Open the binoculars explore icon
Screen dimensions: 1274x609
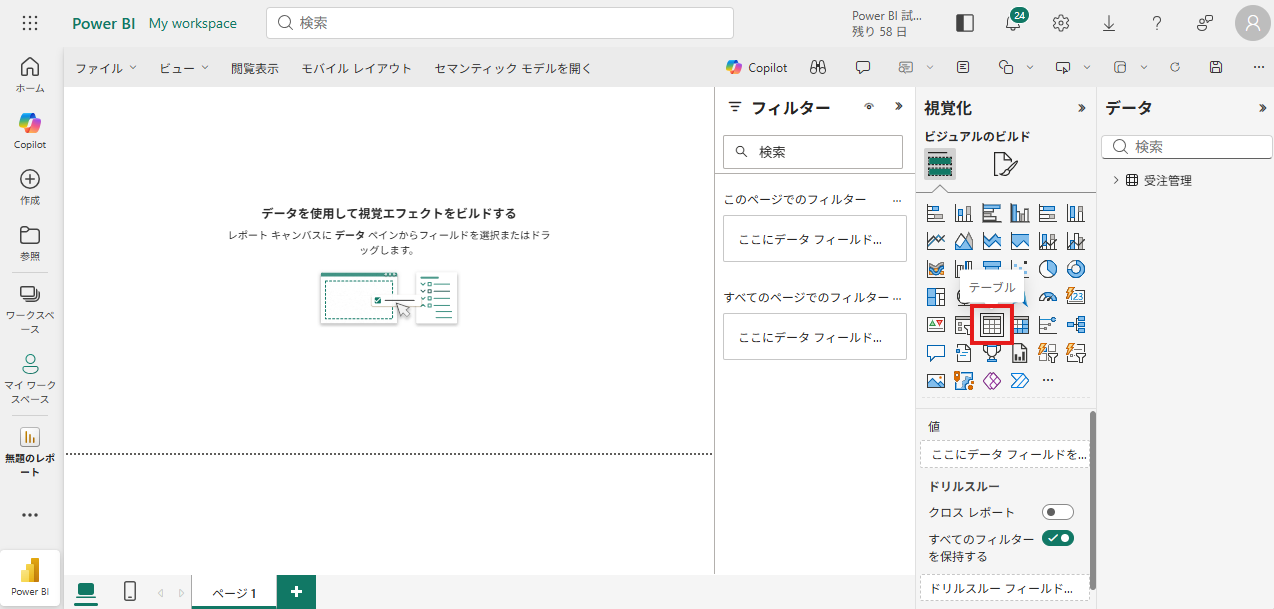coord(818,67)
